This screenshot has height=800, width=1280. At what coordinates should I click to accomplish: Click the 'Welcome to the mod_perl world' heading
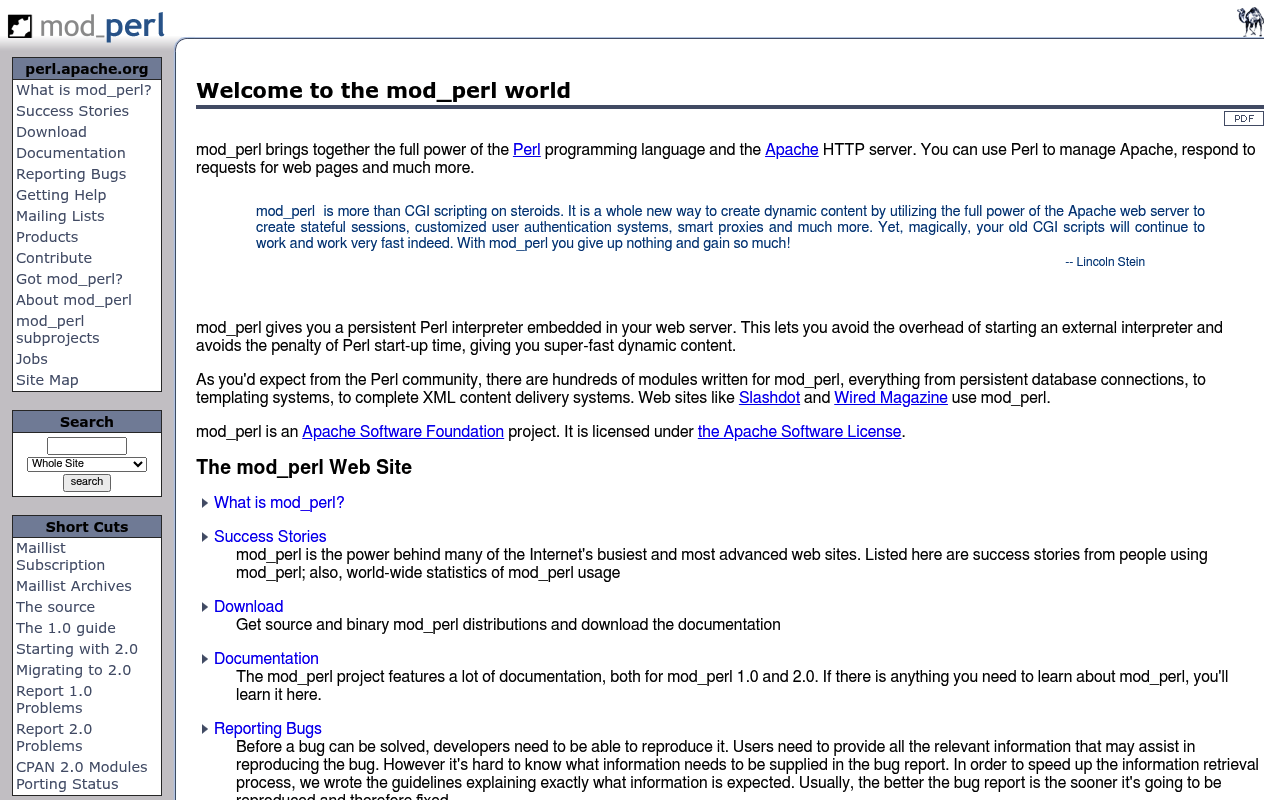coord(383,91)
